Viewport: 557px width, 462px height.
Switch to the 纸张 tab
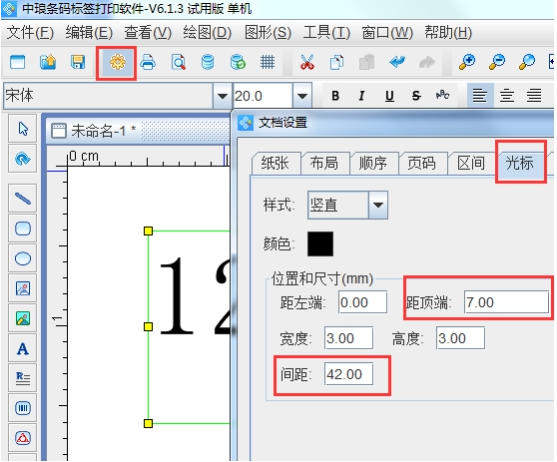(x=275, y=163)
